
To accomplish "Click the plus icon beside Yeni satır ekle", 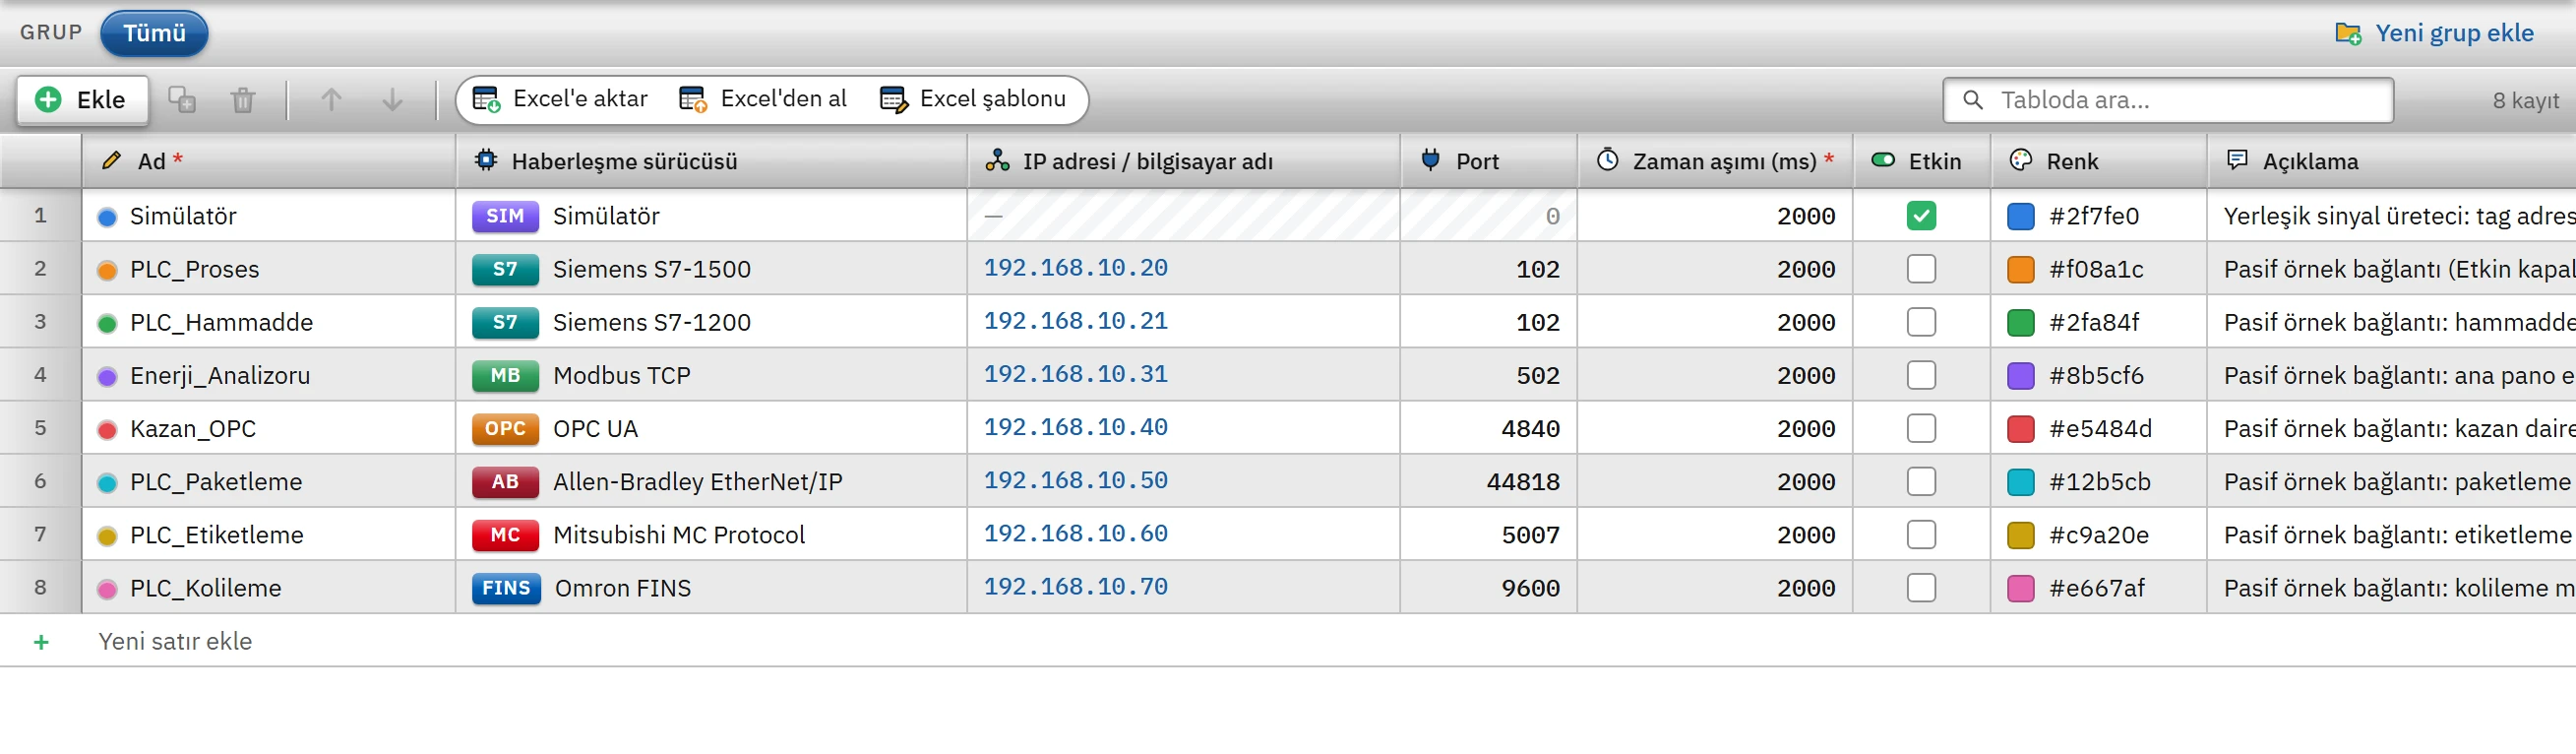I will (x=41, y=642).
